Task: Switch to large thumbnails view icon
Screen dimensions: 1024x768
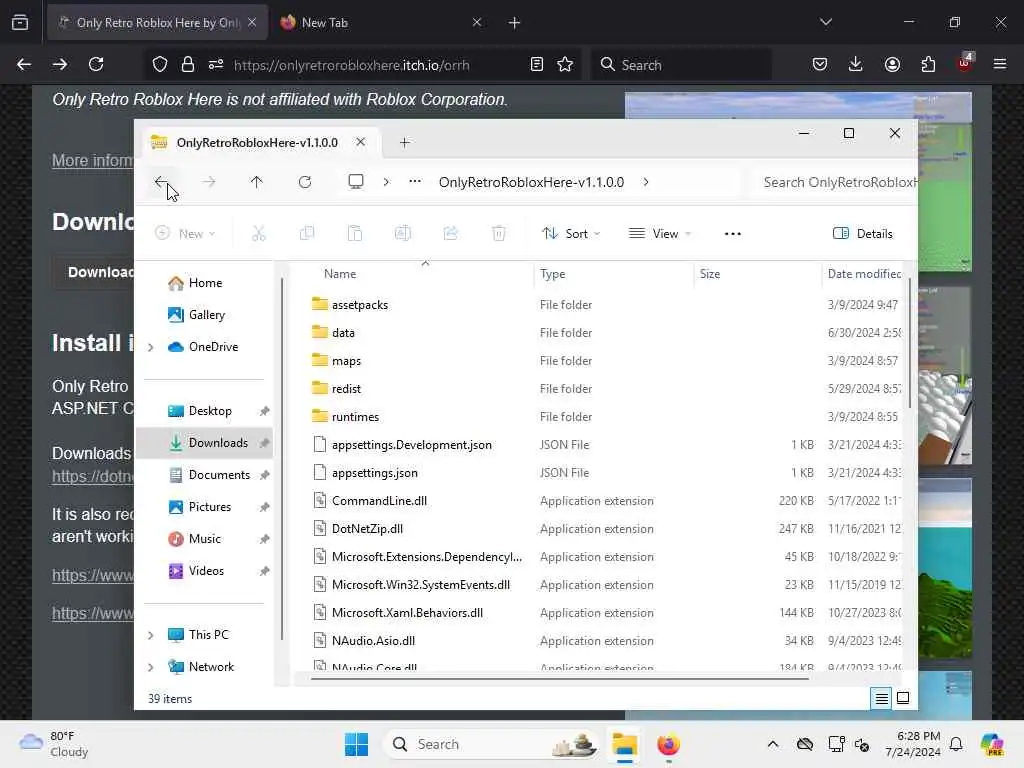Action: pos(903,698)
